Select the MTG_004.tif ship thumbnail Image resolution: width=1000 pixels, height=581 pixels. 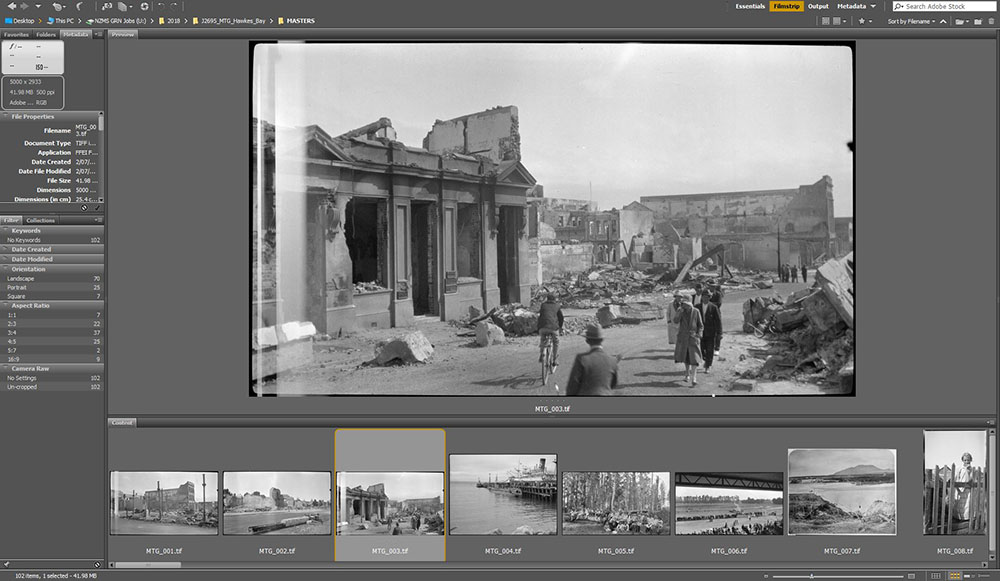click(503, 494)
